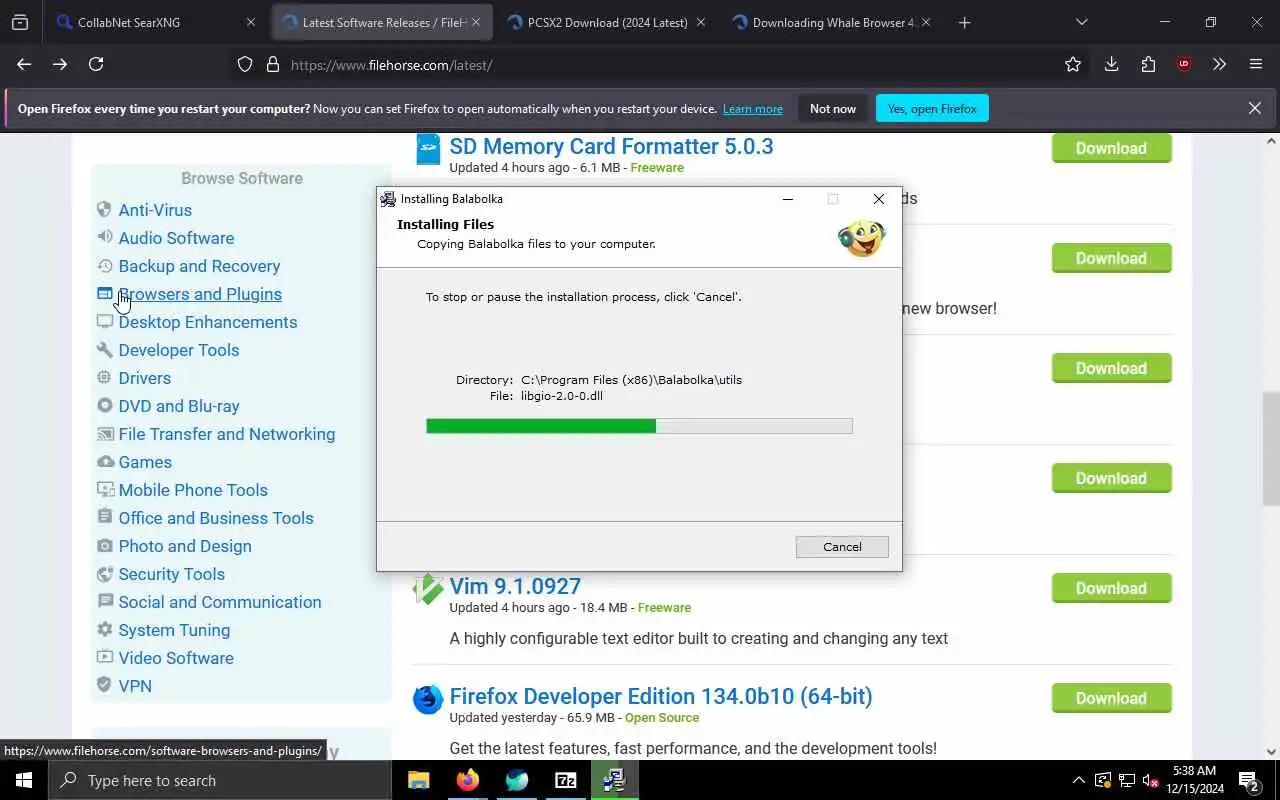Bookmark this page with the star icon
The width and height of the screenshot is (1280, 800).
pos(1073,64)
